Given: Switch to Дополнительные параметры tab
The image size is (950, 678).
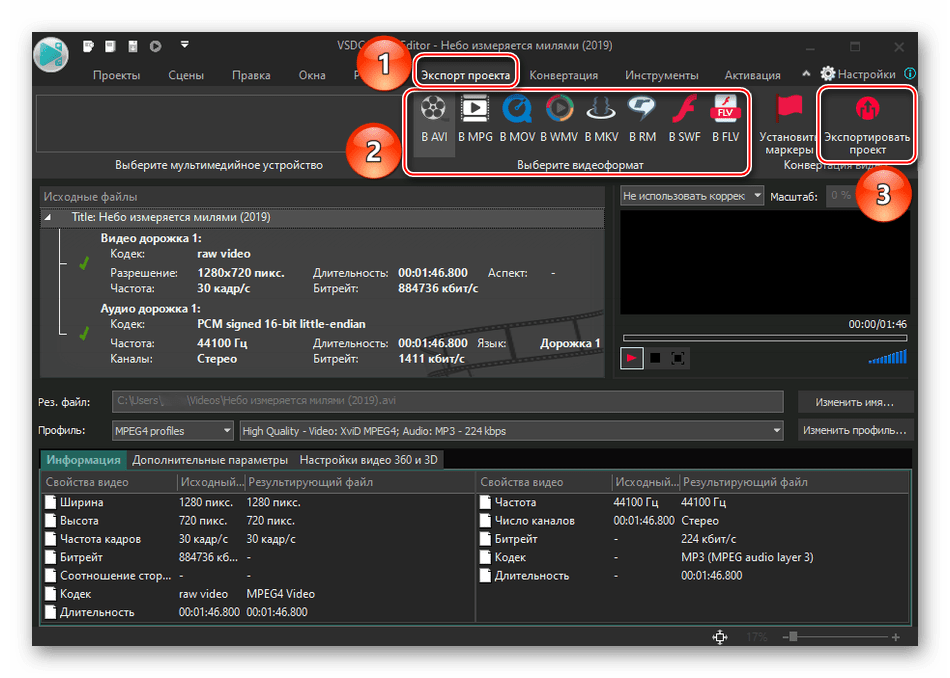Looking at the screenshot, I should [x=210, y=460].
